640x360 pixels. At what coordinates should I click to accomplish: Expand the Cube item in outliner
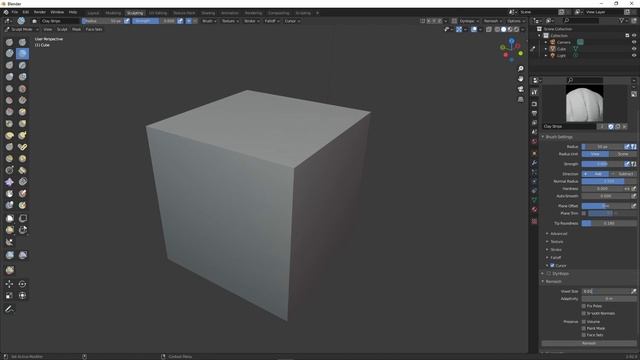click(x=546, y=49)
